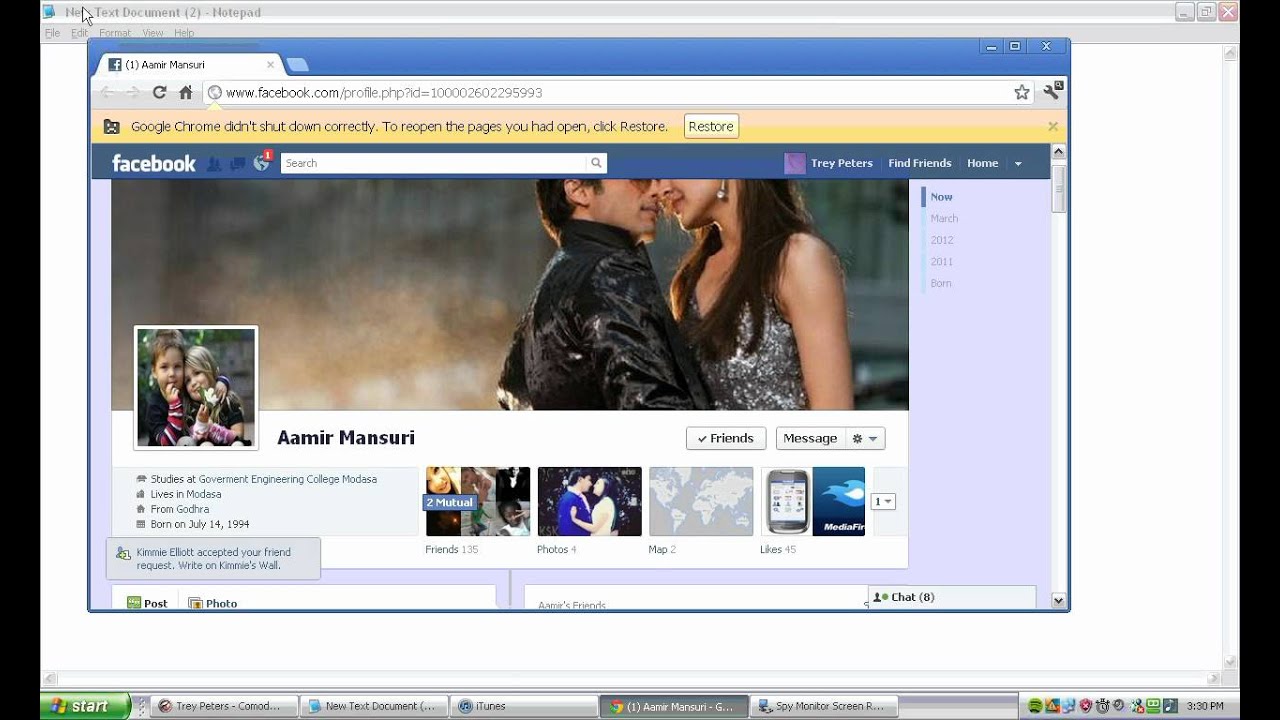Jump to Now in the timeline
The height and width of the screenshot is (720, 1280).
(x=941, y=197)
